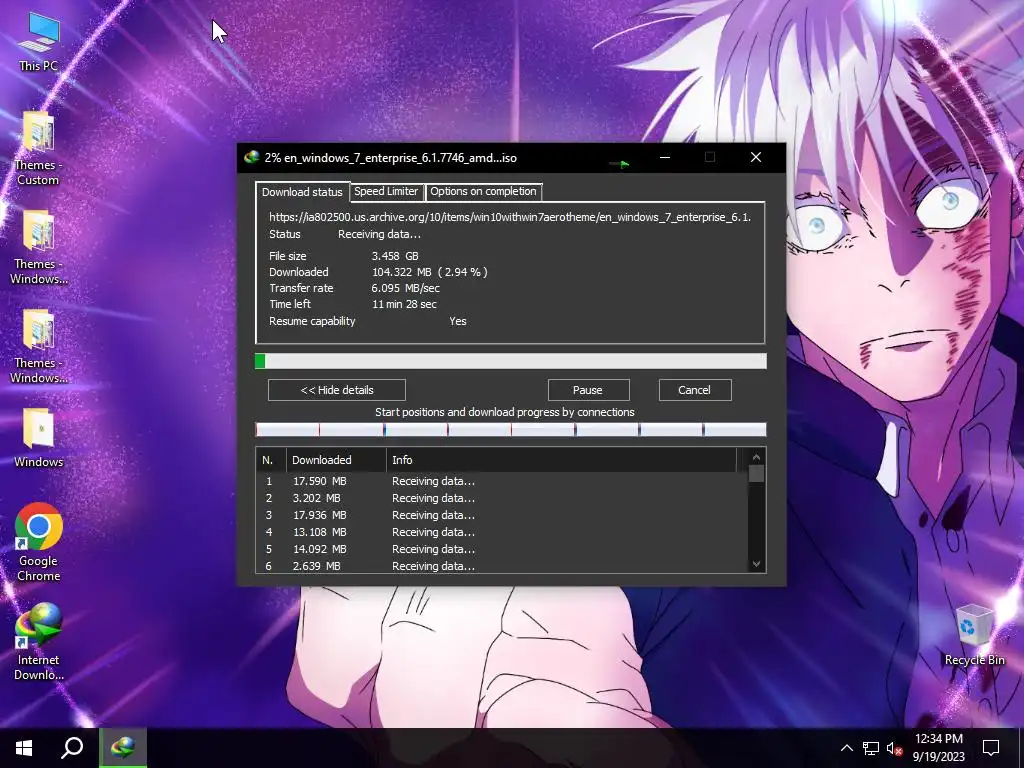
Task: Switch to Download status tab
Action: coord(302,192)
